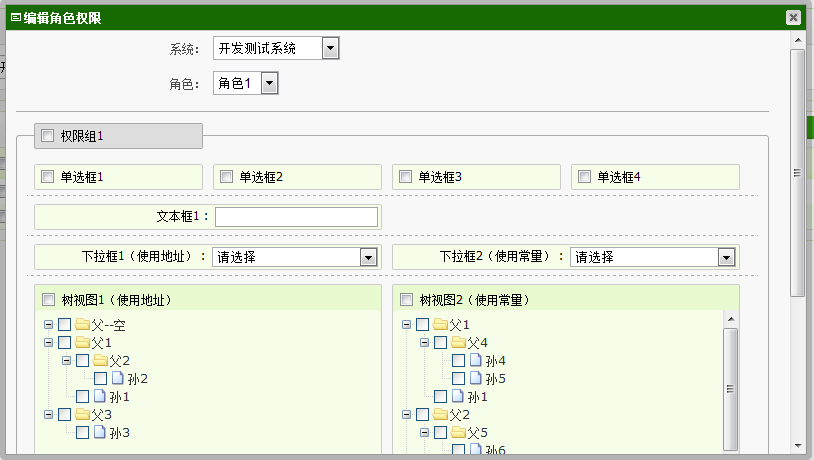Click the dialog scrollbar up arrow
814x460 pixels.
797,40
